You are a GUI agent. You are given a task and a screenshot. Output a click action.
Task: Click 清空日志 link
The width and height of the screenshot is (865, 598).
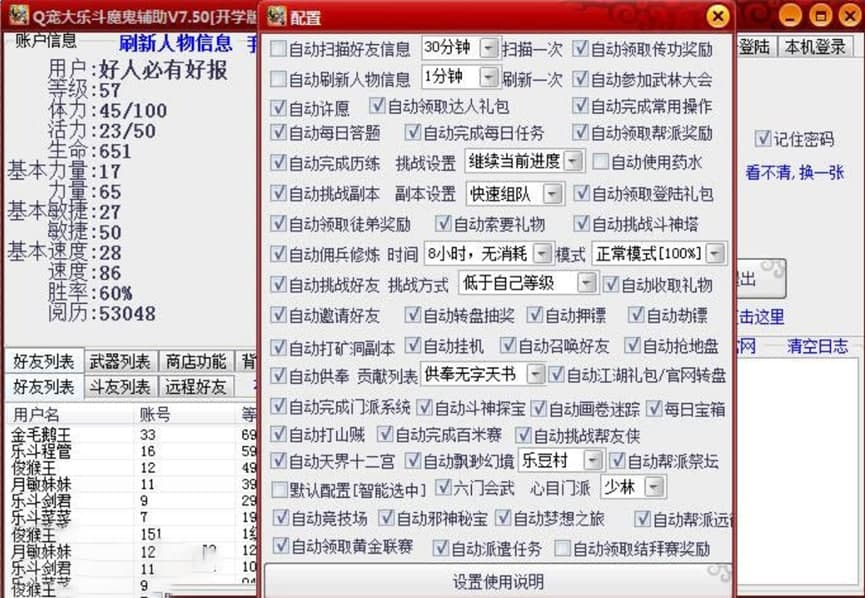pyautogui.click(x=817, y=346)
